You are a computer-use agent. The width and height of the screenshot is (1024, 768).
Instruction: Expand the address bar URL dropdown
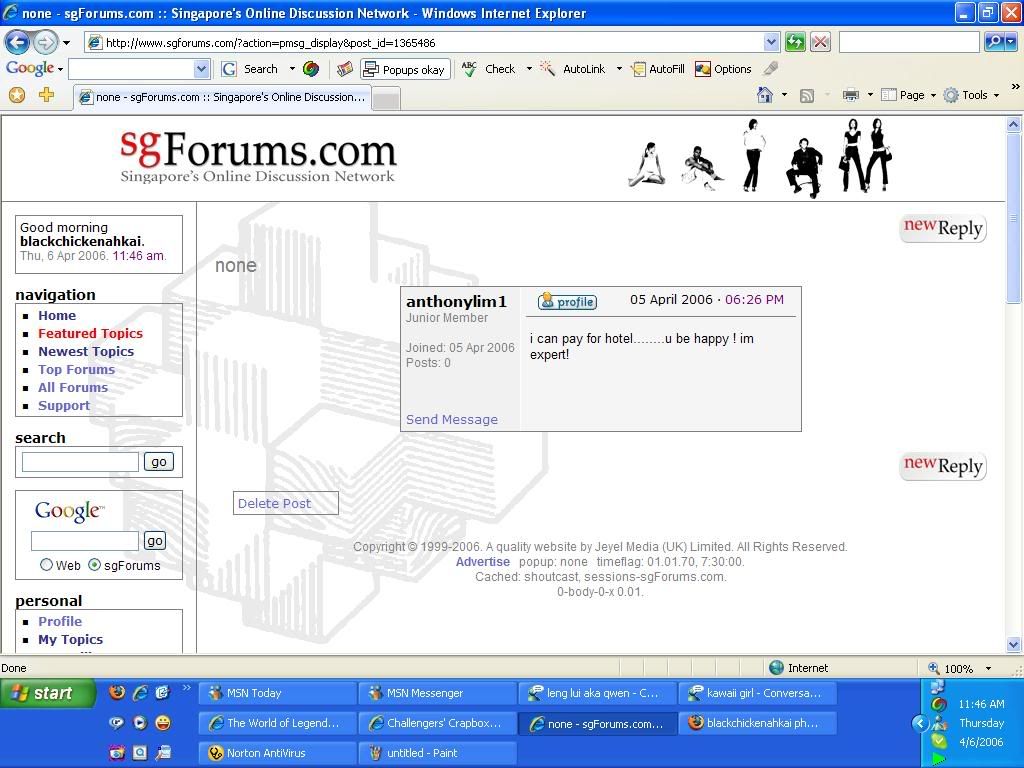tap(771, 42)
